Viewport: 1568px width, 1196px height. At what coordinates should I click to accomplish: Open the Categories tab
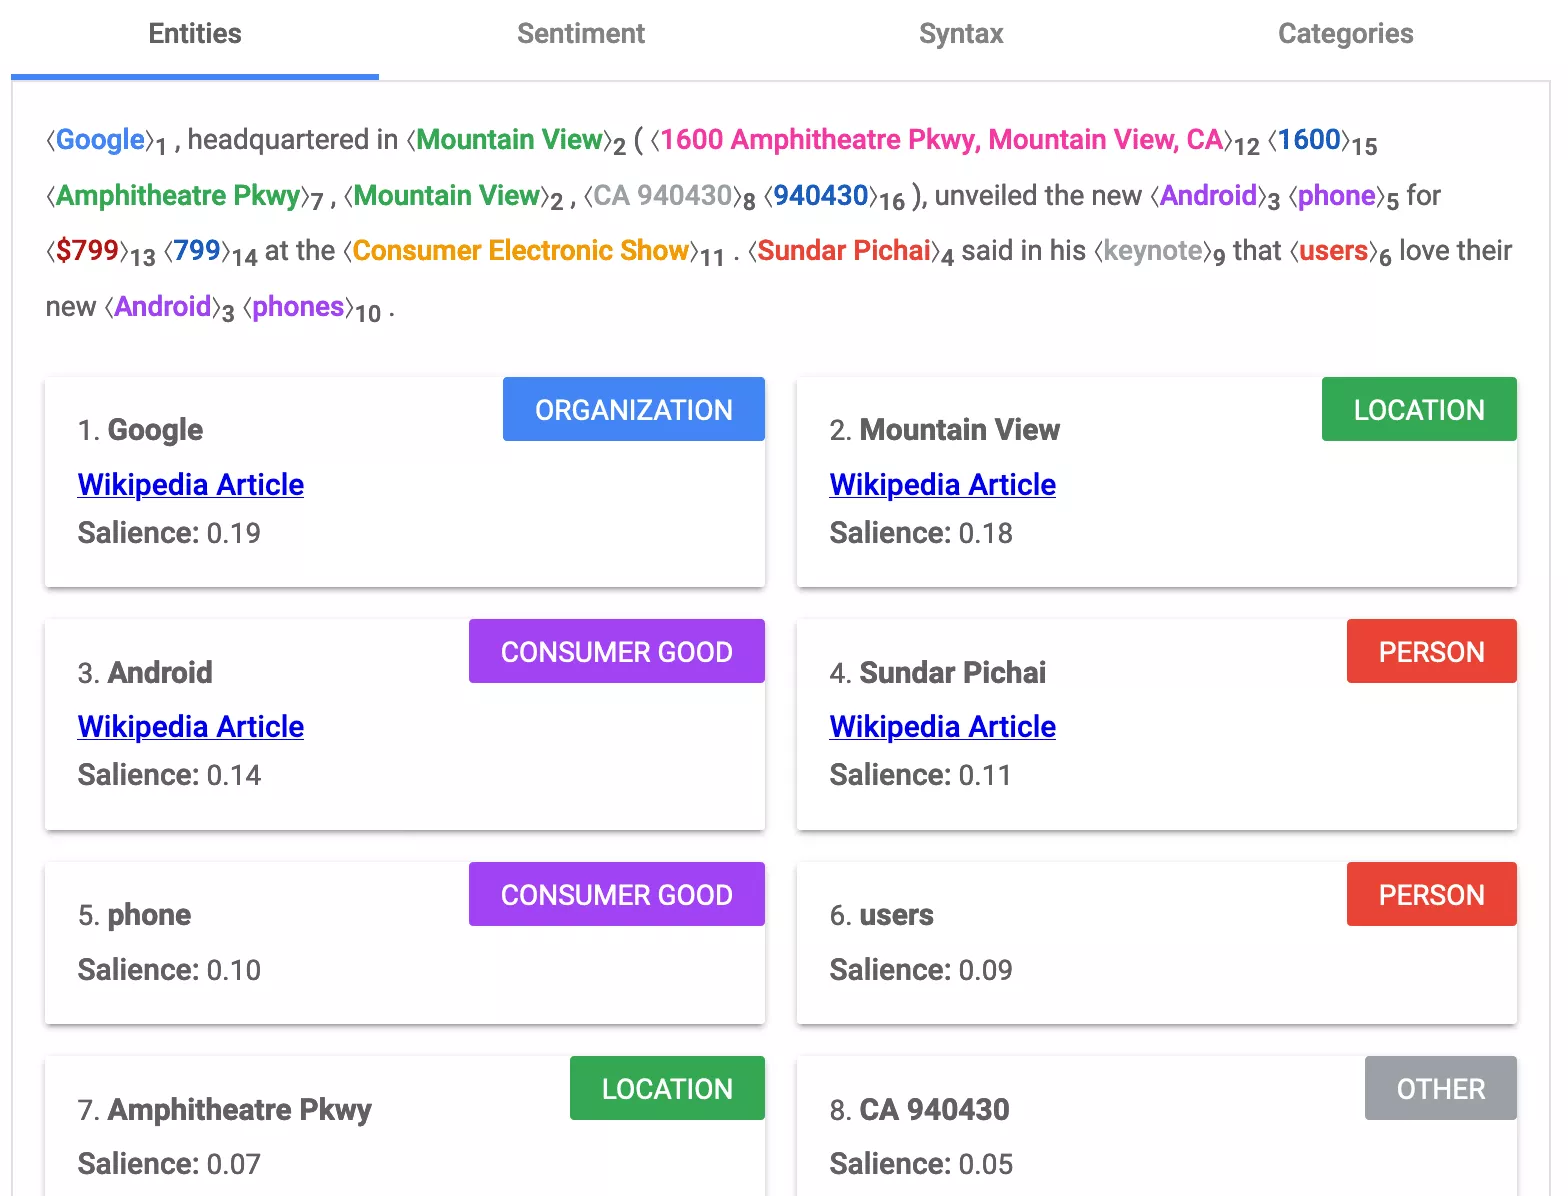point(1346,34)
